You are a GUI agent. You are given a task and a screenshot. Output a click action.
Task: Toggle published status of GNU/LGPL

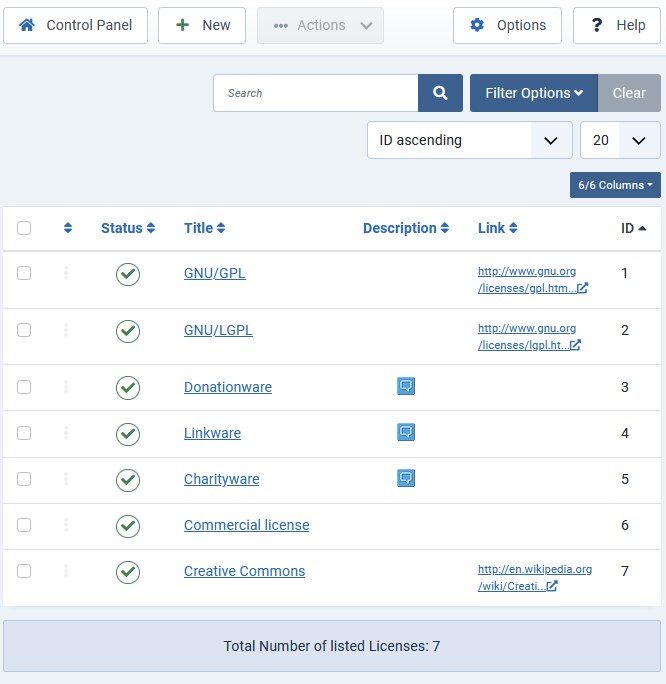click(128, 332)
